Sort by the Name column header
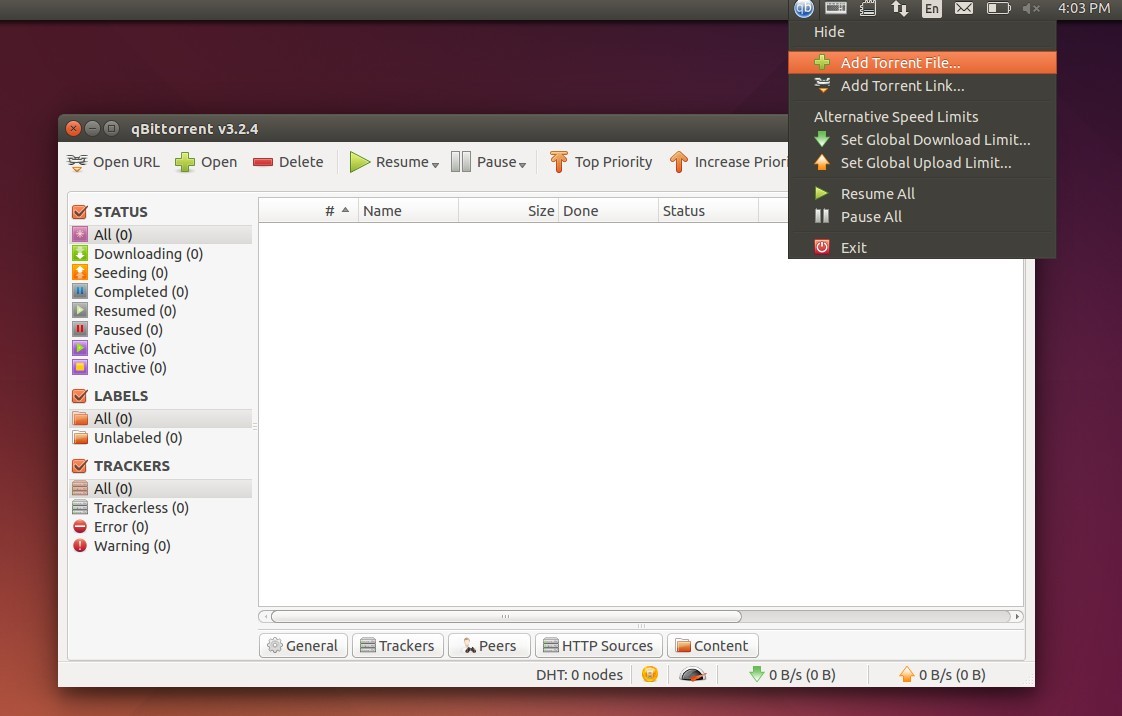The height and width of the screenshot is (716, 1122). (408, 211)
